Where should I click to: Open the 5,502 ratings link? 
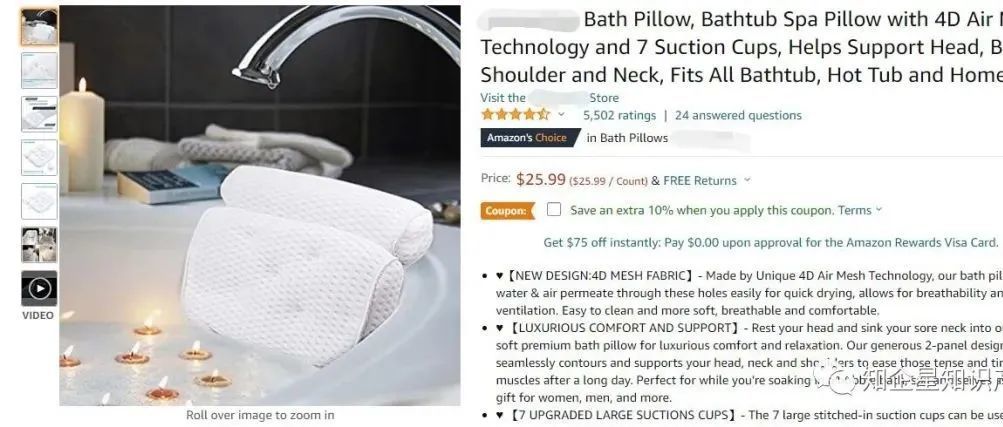click(x=619, y=115)
